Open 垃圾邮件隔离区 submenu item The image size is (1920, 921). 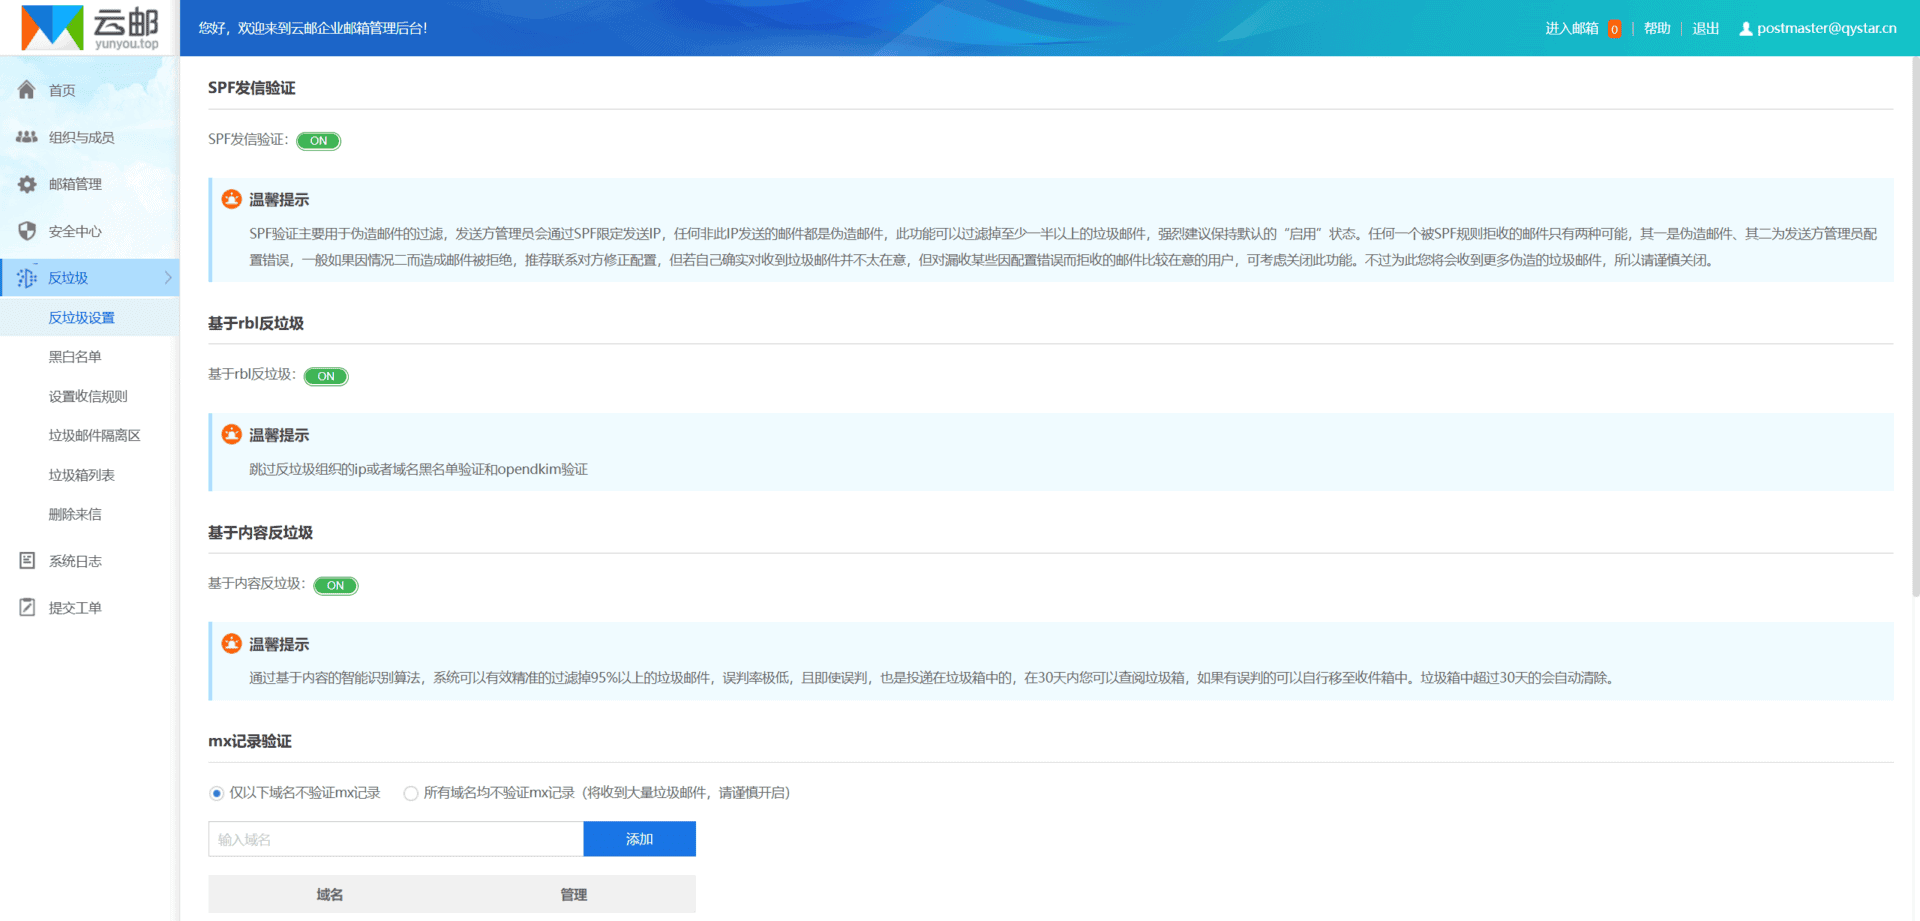click(x=95, y=436)
